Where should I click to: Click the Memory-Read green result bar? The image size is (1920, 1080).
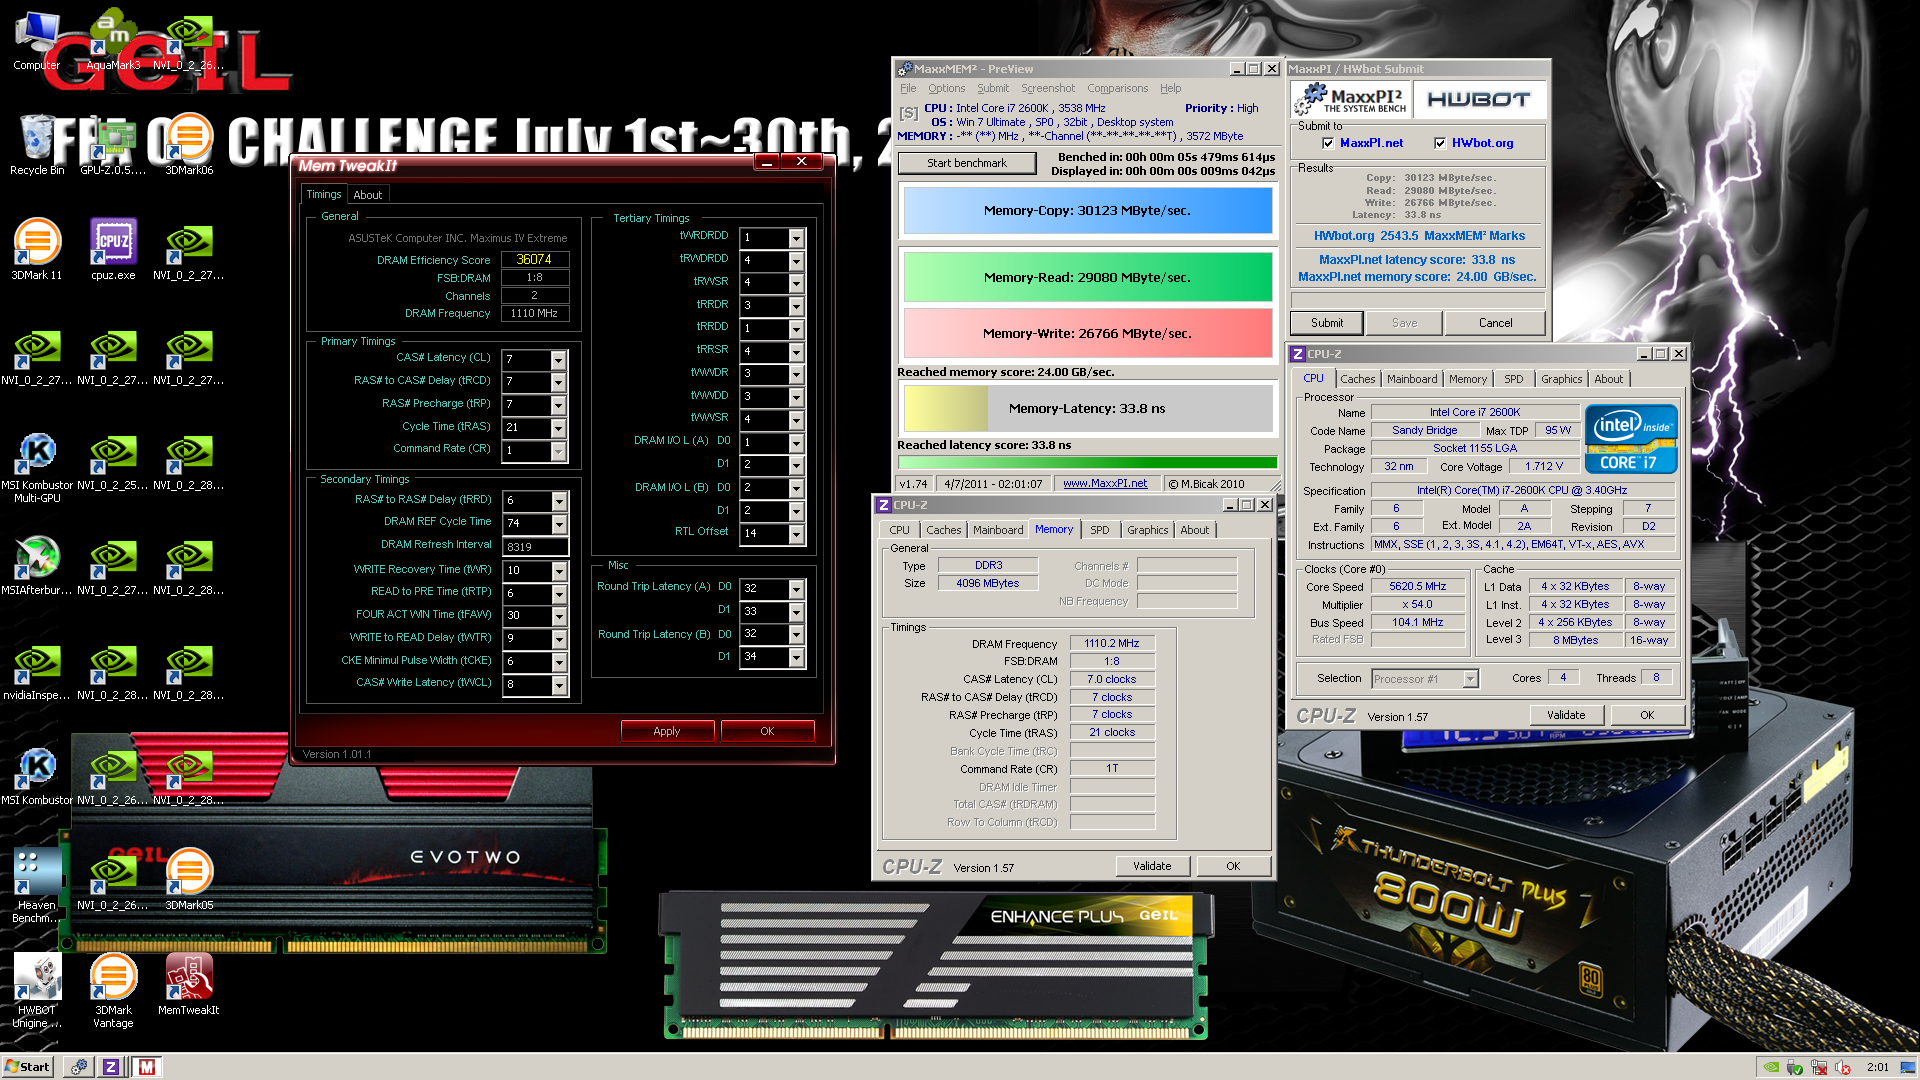(x=1087, y=277)
